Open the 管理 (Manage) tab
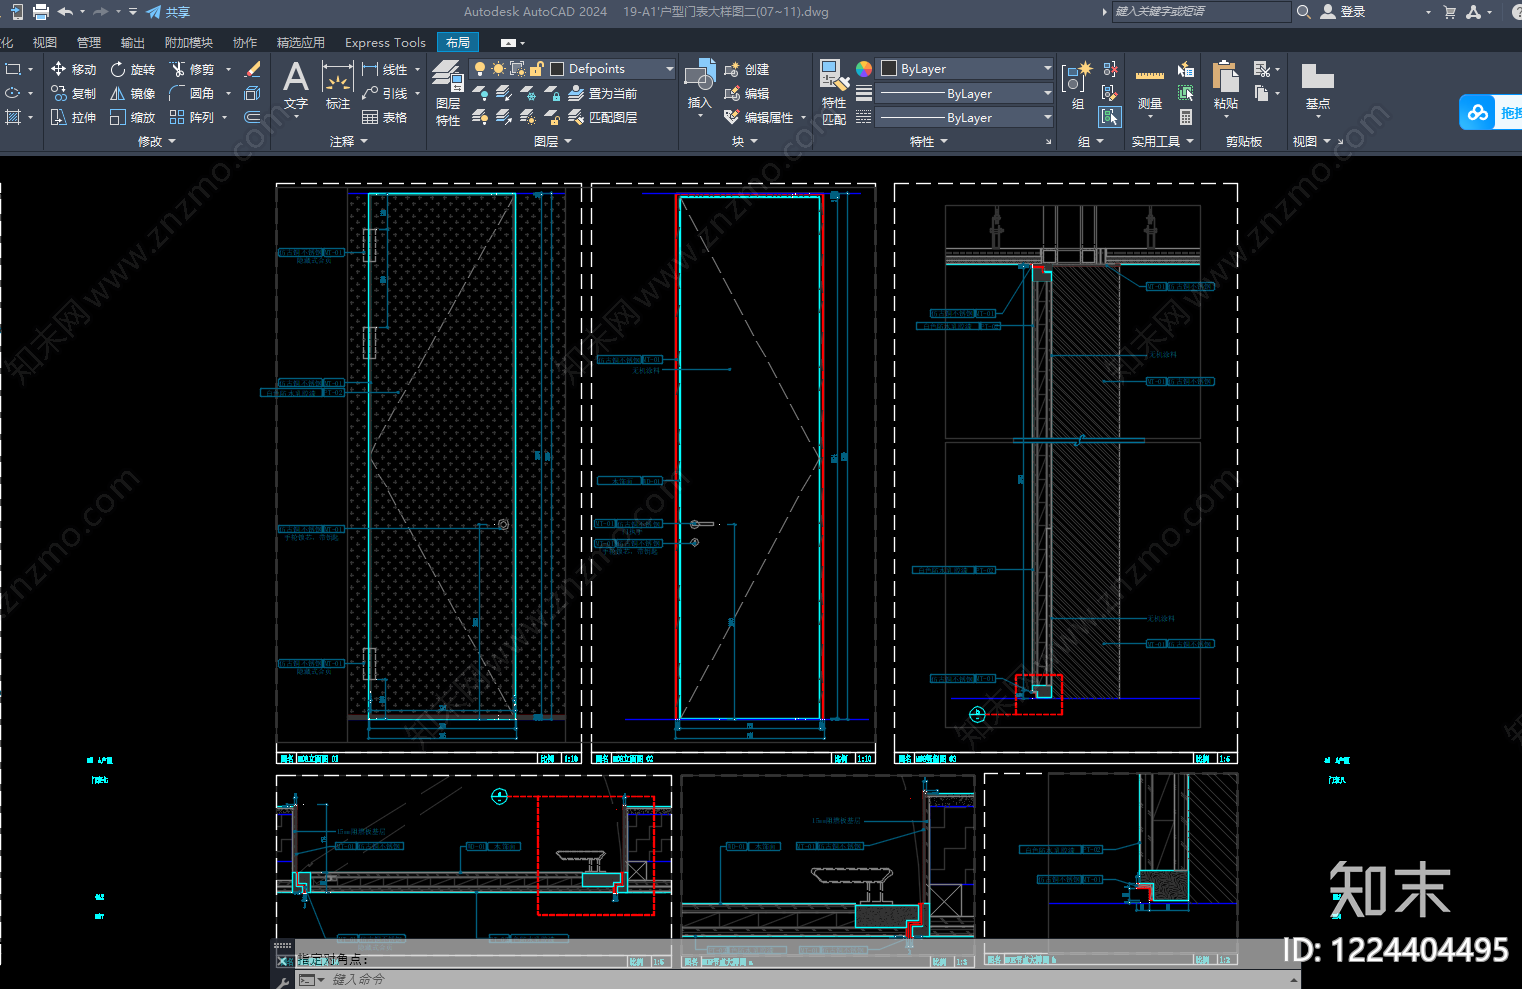 tap(89, 43)
